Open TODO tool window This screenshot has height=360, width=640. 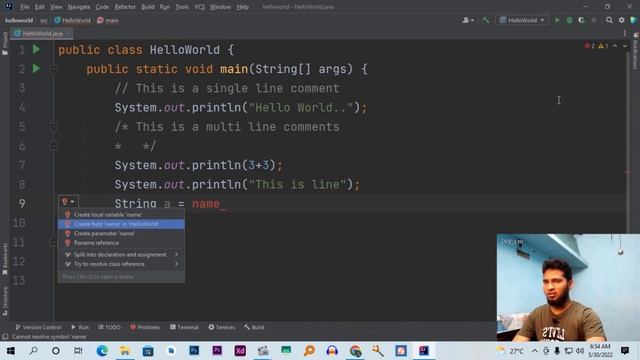[109, 327]
